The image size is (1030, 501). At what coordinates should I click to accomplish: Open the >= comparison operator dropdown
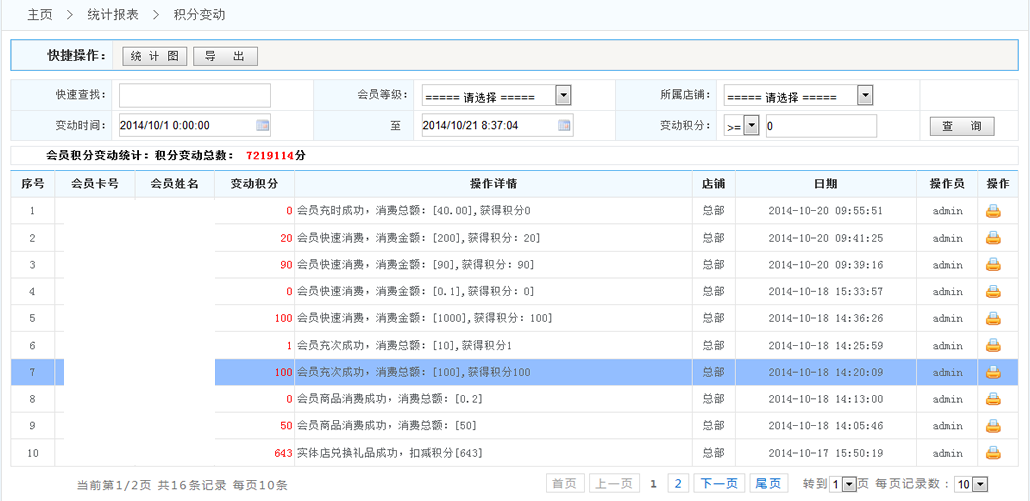751,126
